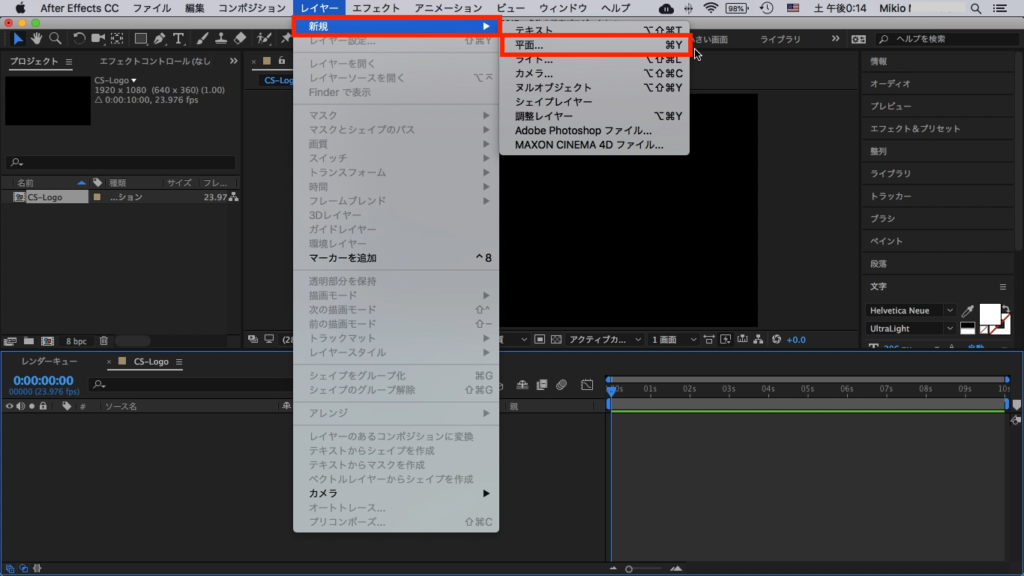Create a new folder in Project panel
The height and width of the screenshot is (576, 1024).
[29, 341]
